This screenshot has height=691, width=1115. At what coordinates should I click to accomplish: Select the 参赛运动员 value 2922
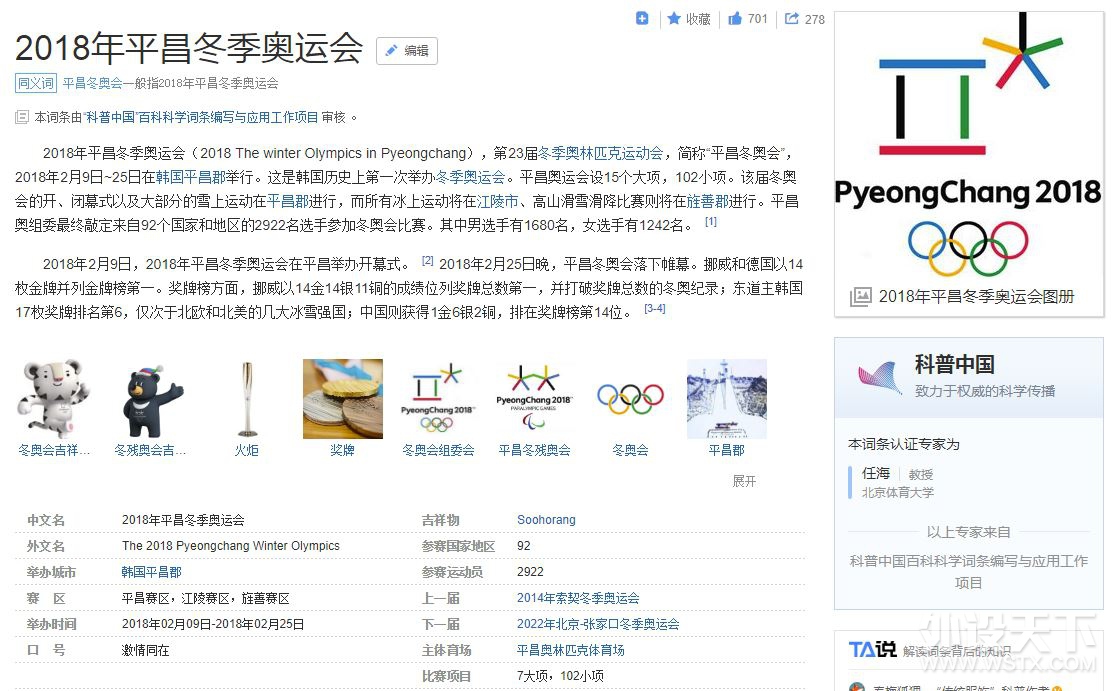coord(530,572)
